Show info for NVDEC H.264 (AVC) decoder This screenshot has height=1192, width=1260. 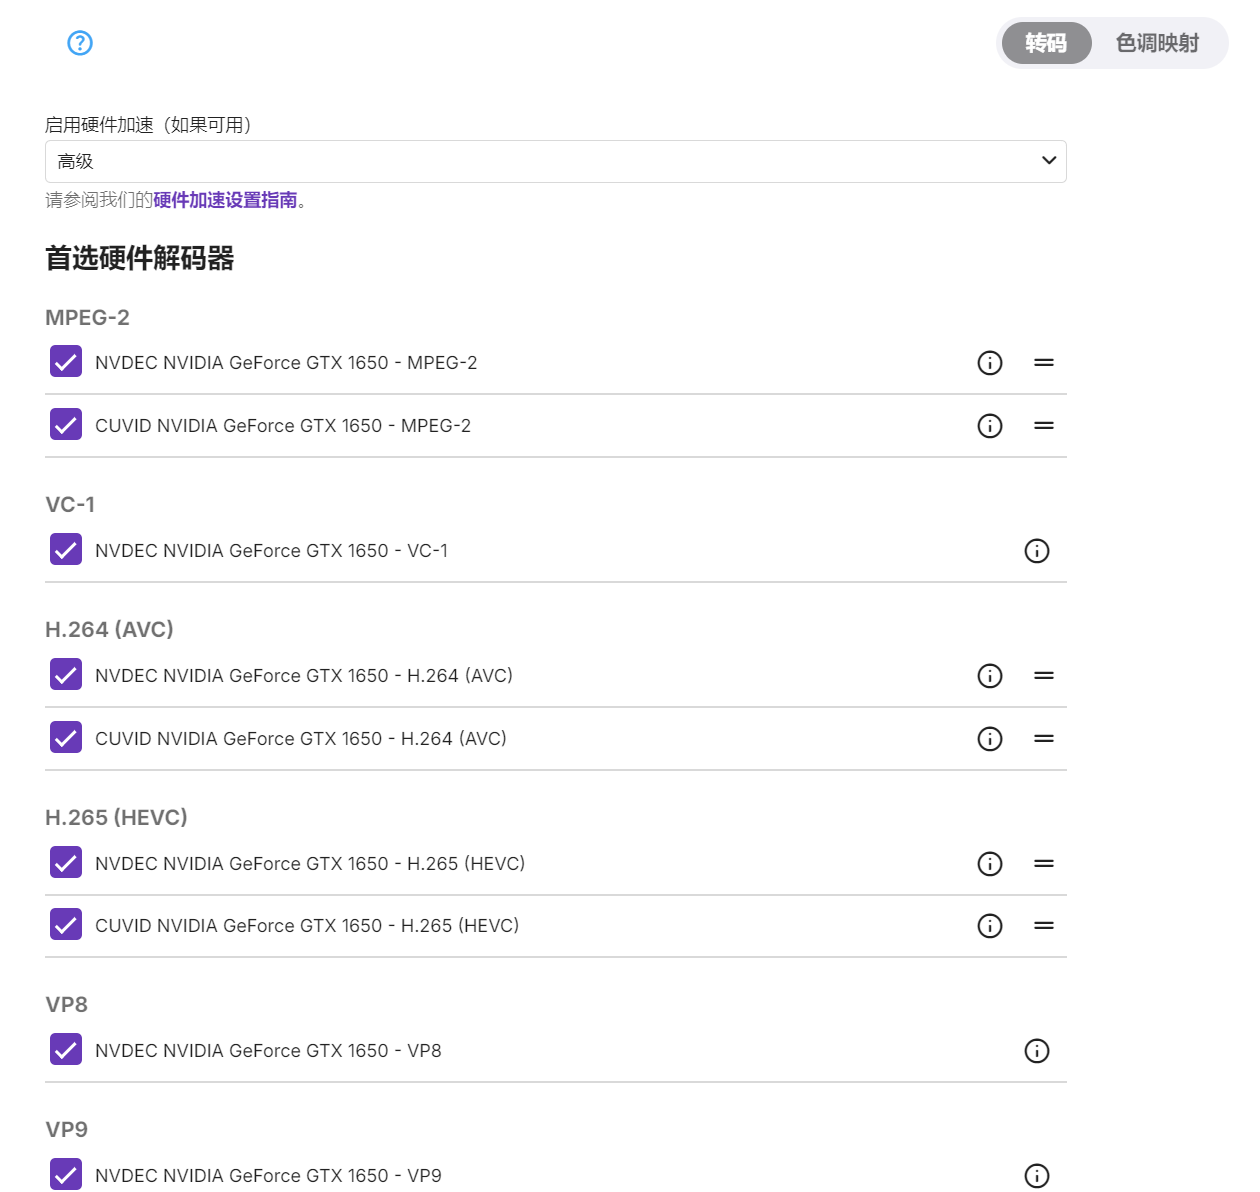click(990, 676)
